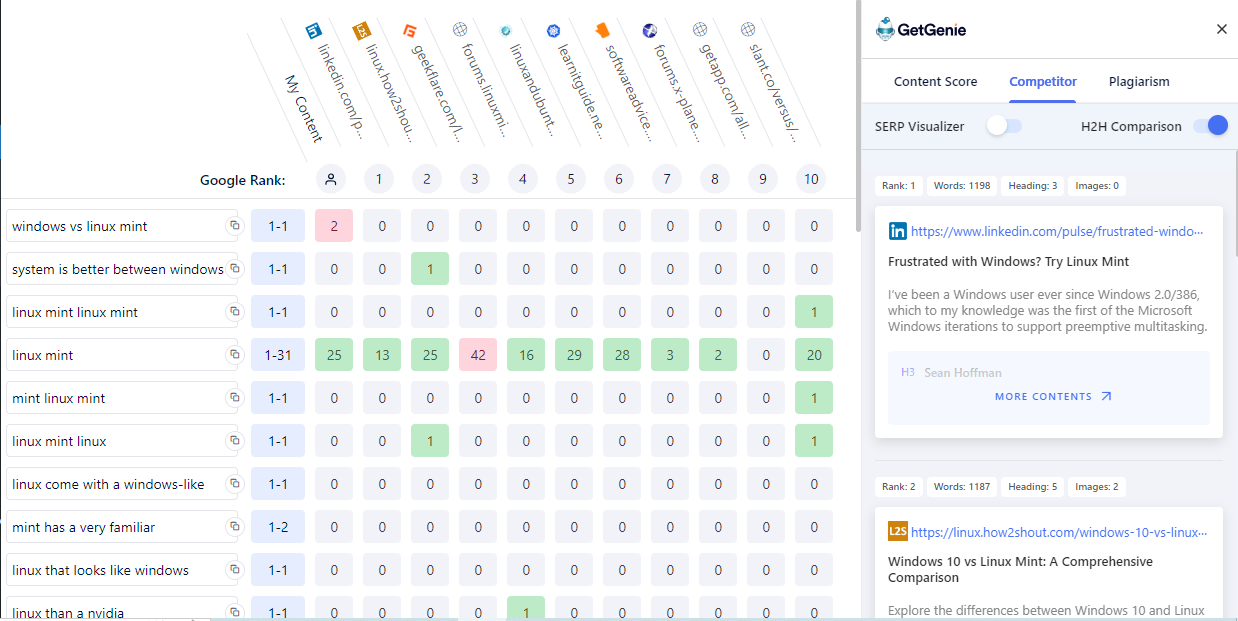Click the pink cell showing 2 under My Content

click(334, 226)
